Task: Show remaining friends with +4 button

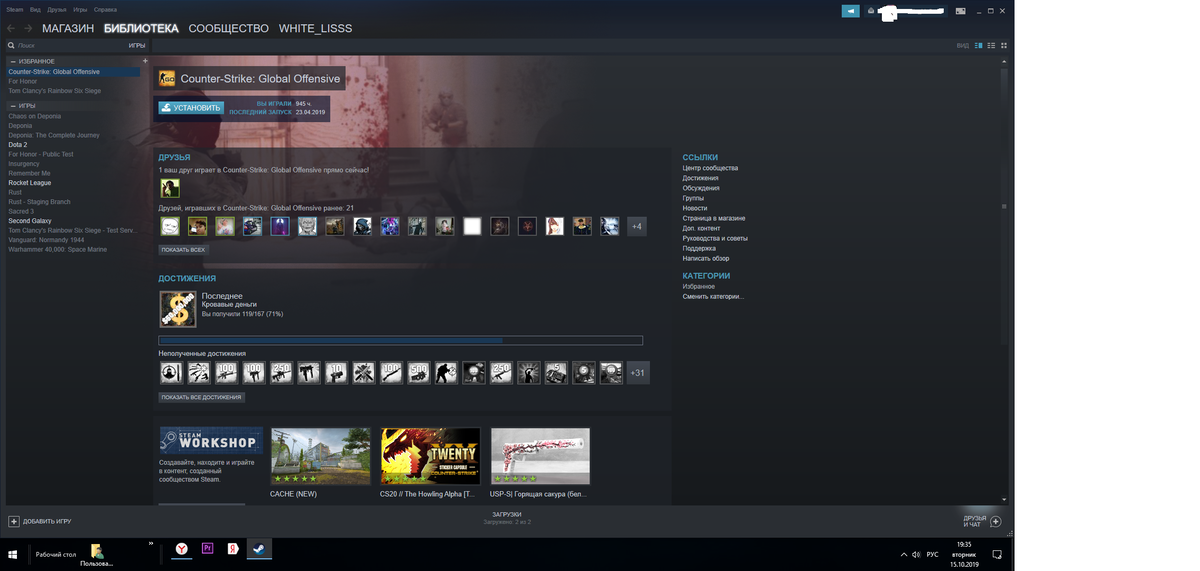Action: click(x=636, y=226)
